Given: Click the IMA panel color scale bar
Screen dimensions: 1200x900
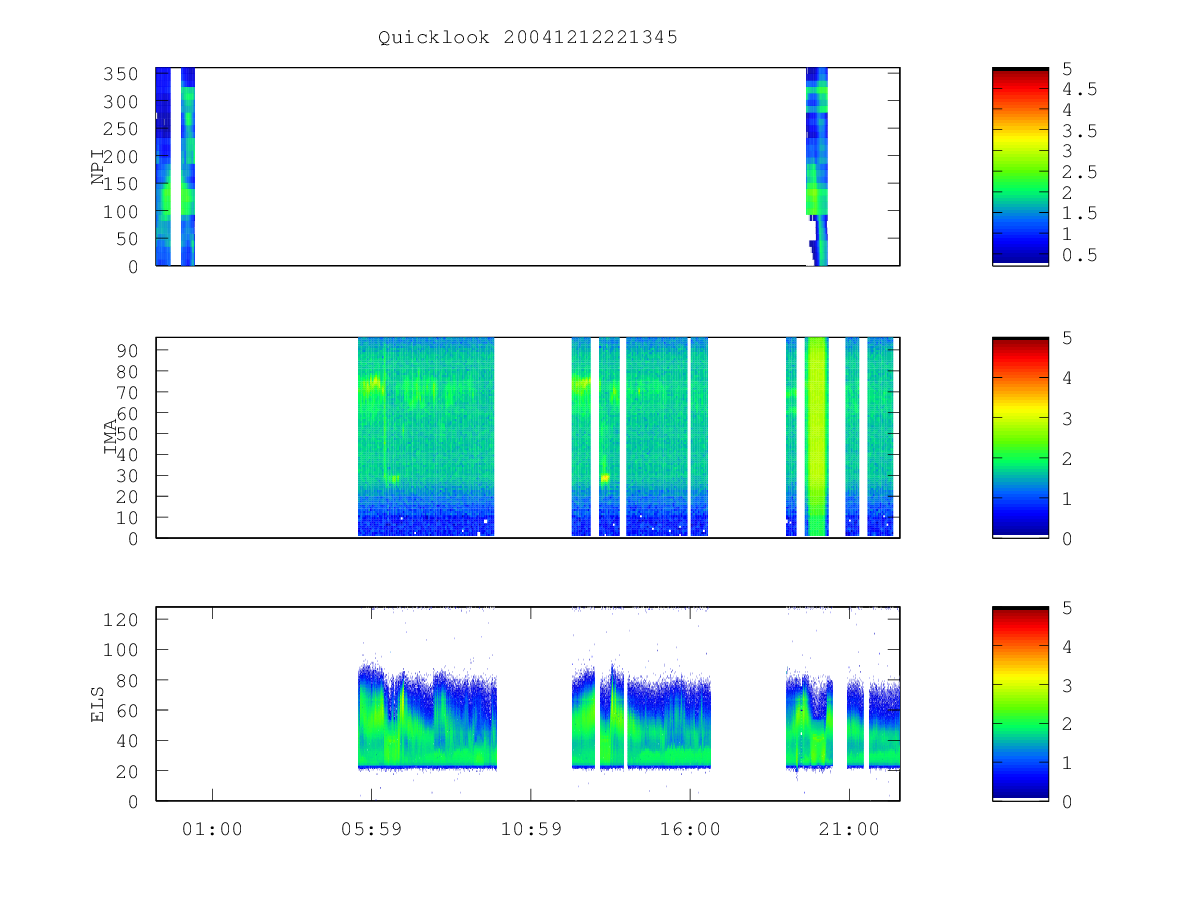Looking at the screenshot, I should (1020, 437).
